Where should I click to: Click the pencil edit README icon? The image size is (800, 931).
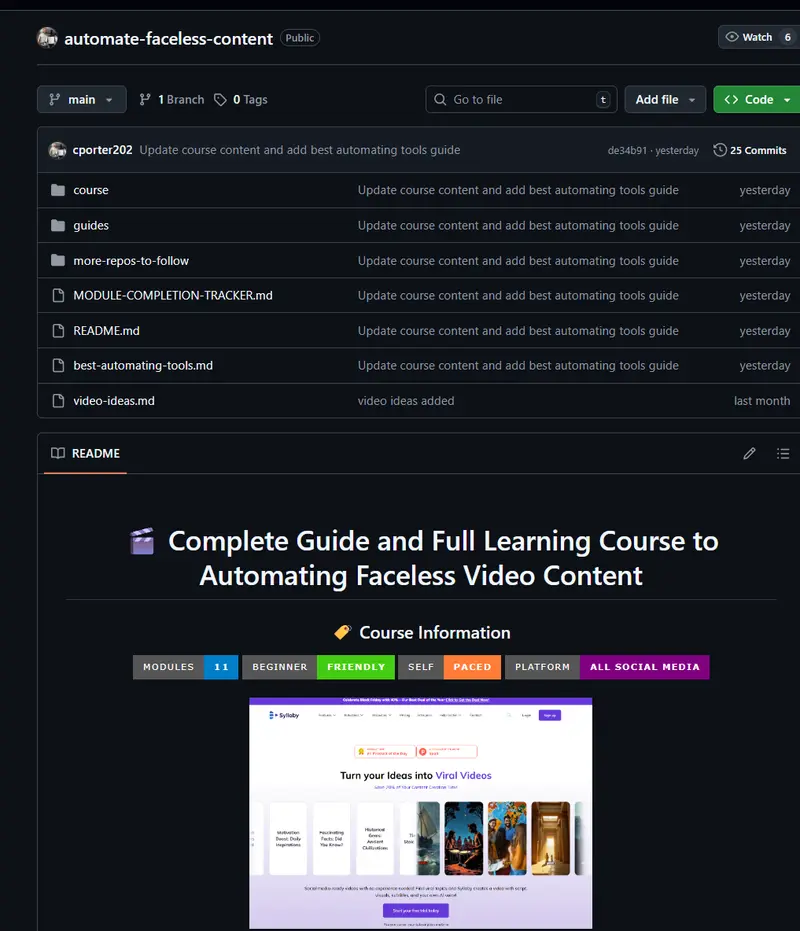tap(749, 454)
